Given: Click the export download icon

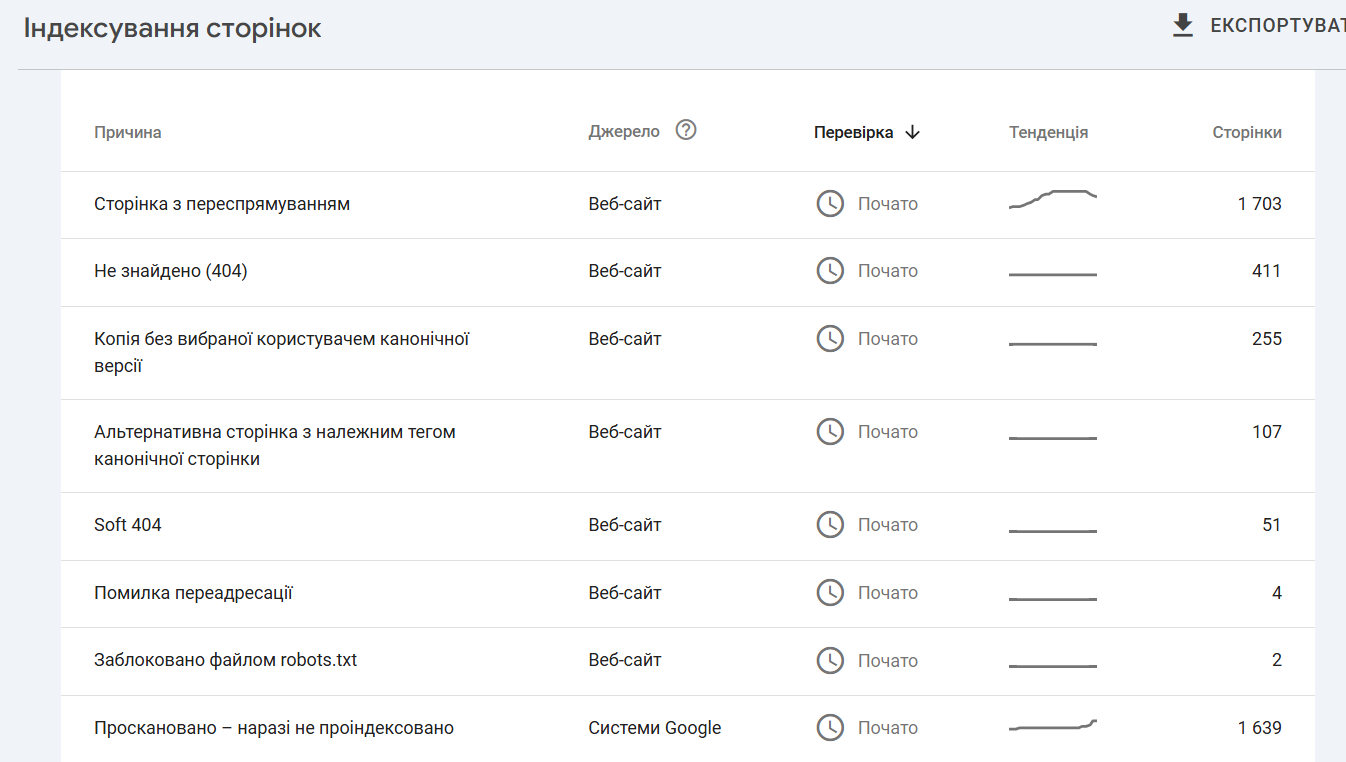Looking at the screenshot, I should point(1183,26).
